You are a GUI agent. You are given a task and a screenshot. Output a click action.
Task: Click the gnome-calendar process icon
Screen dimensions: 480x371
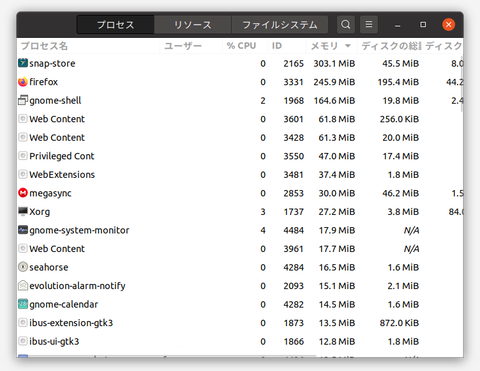point(23,304)
